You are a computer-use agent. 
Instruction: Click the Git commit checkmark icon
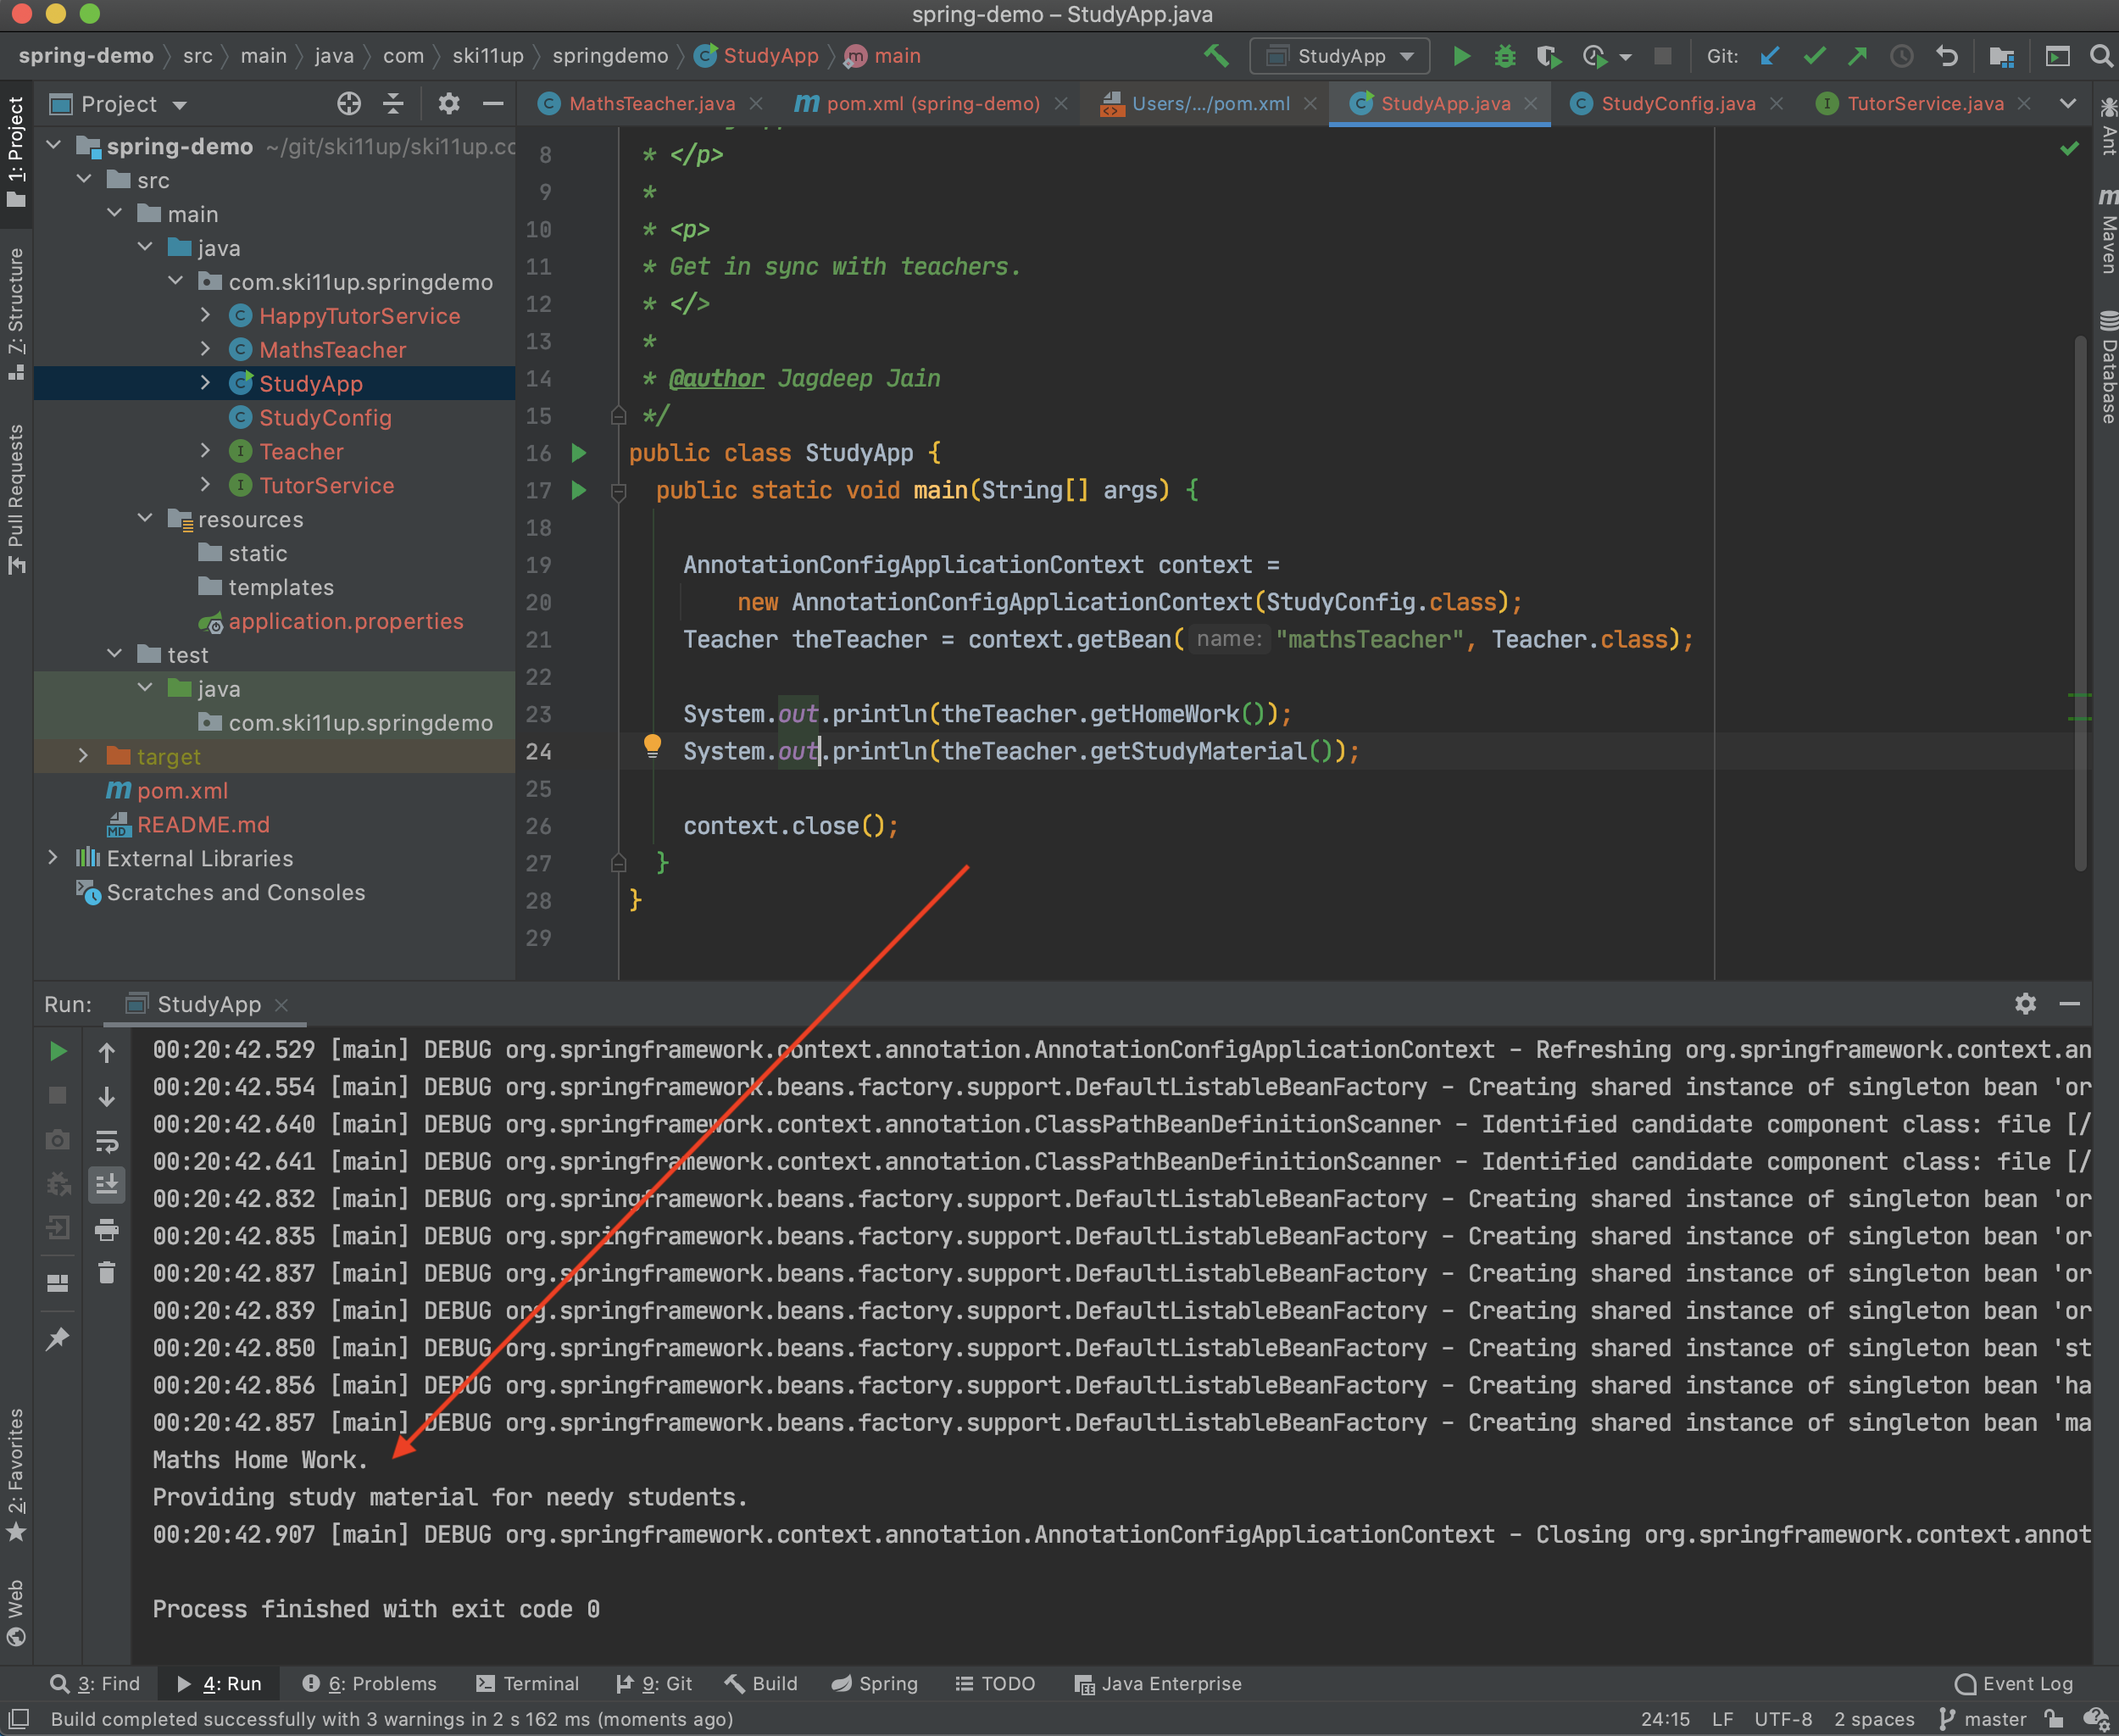click(x=1814, y=56)
